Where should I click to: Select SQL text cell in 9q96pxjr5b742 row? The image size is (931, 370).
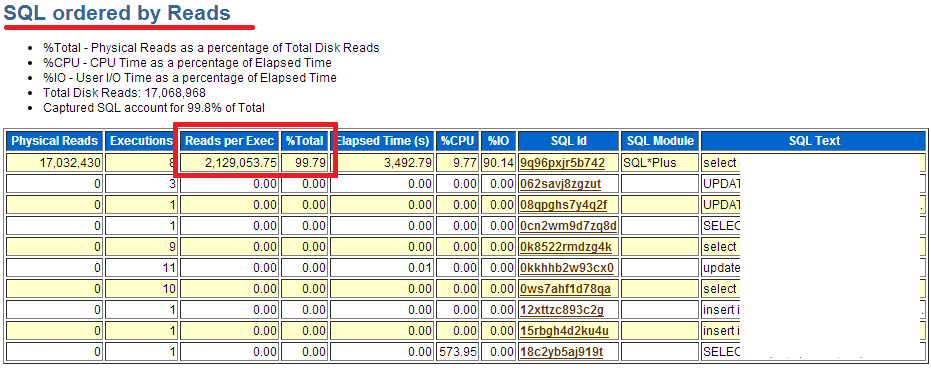(813, 163)
